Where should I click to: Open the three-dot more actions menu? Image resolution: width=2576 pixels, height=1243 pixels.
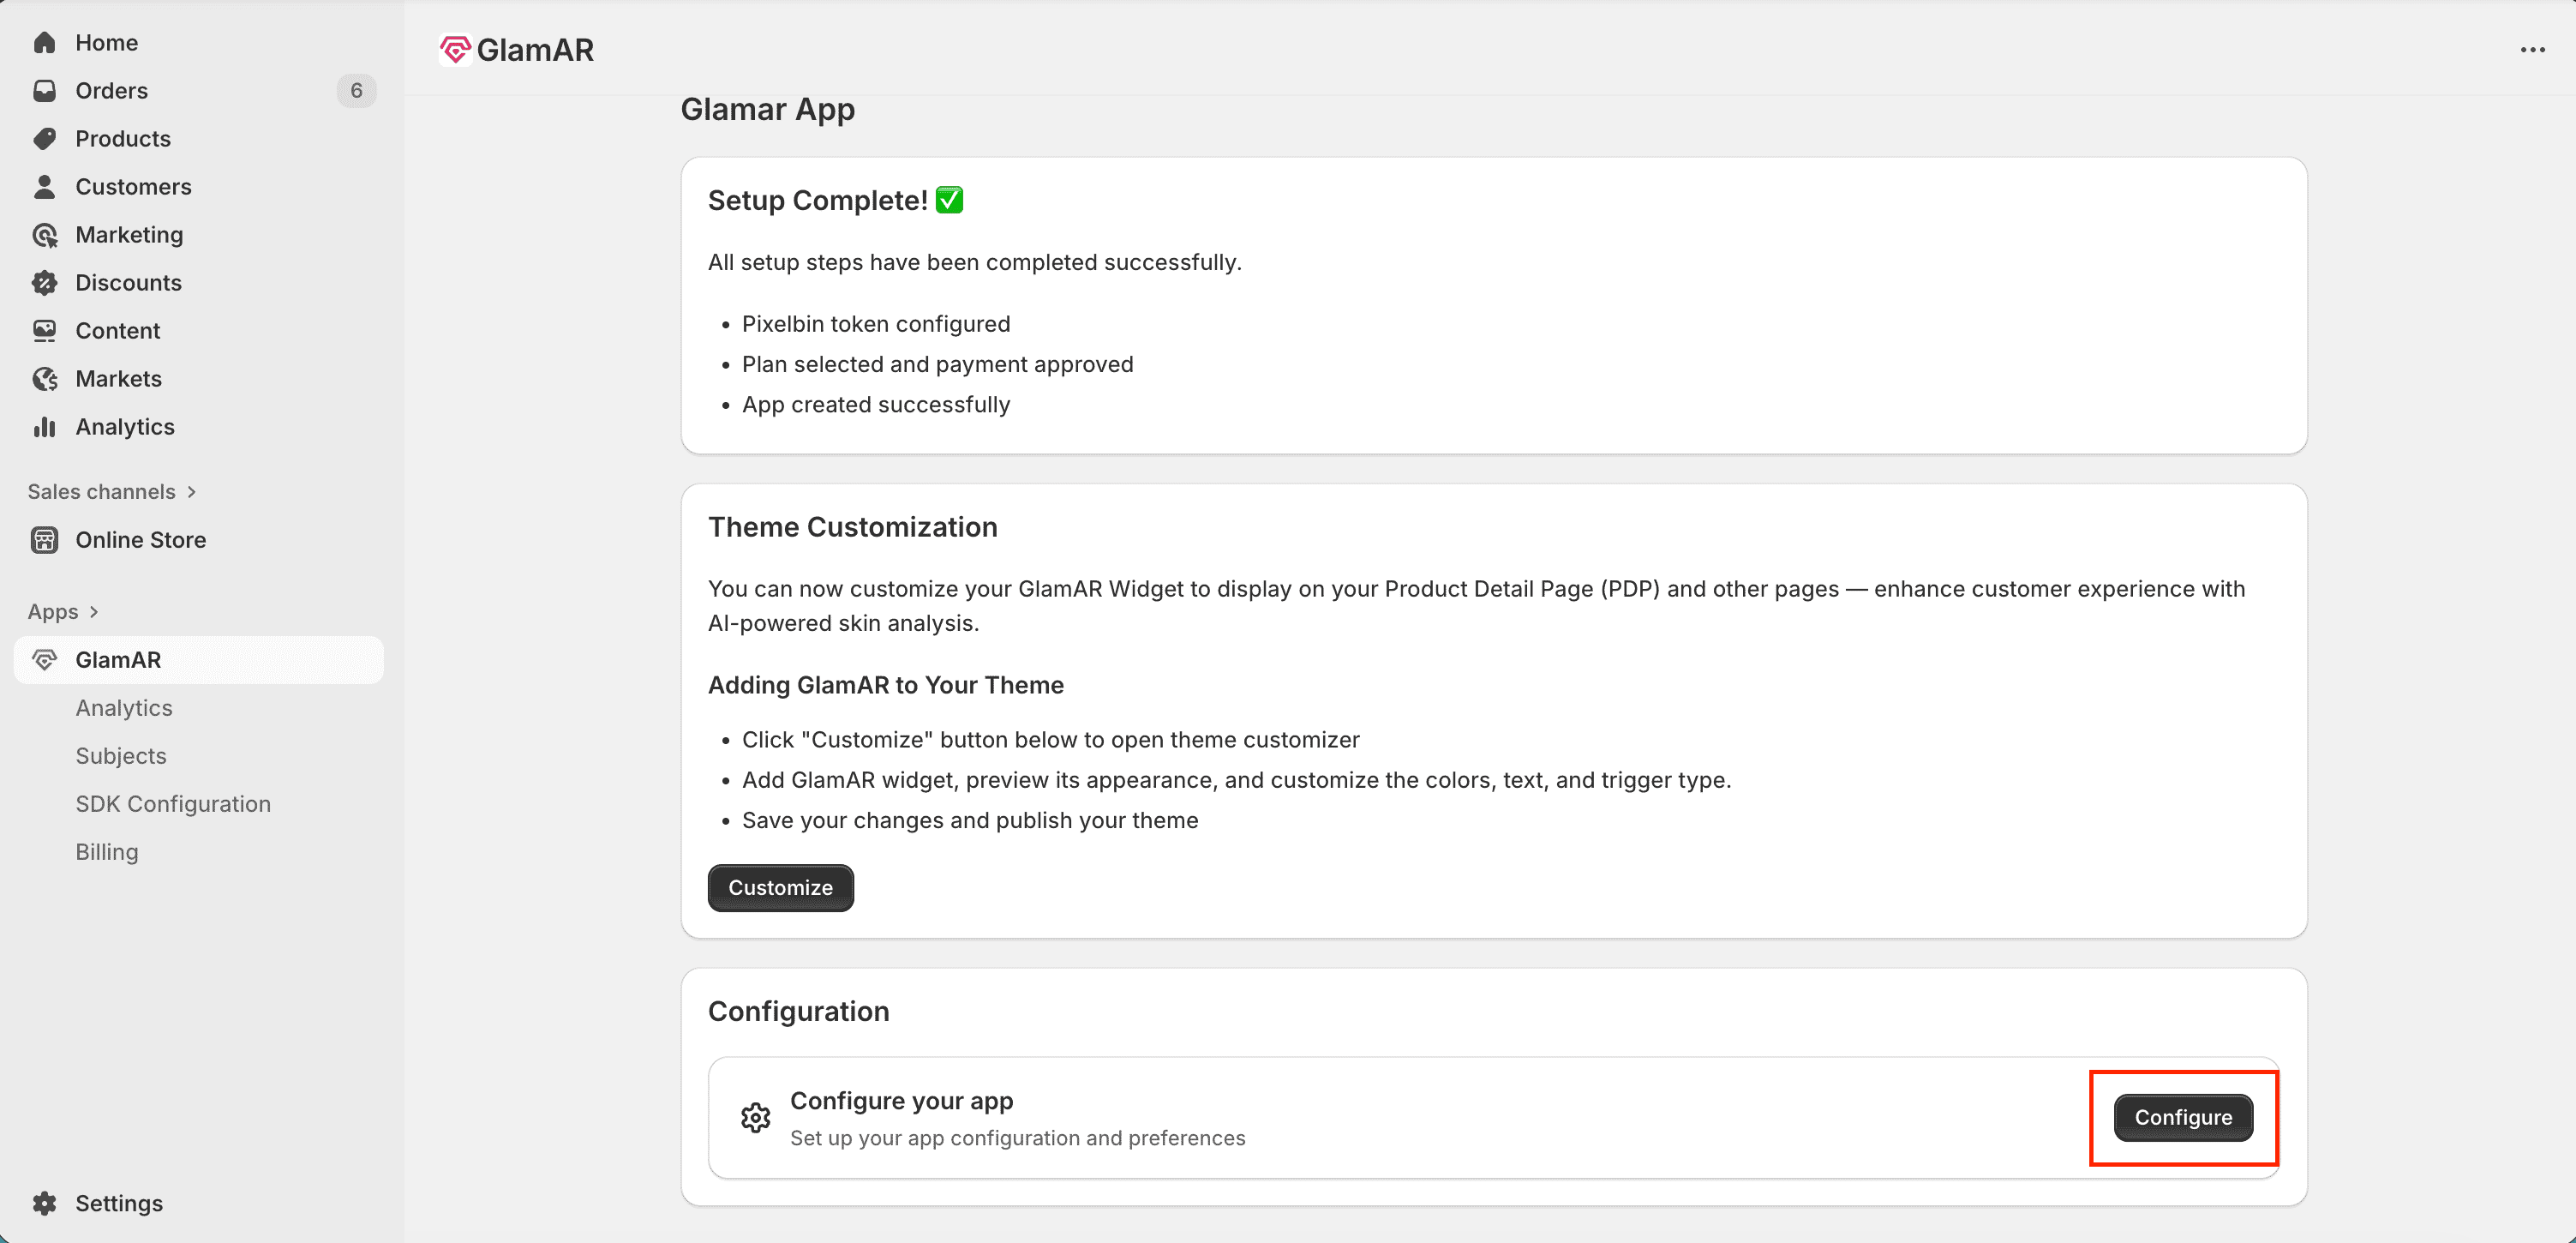2532,50
